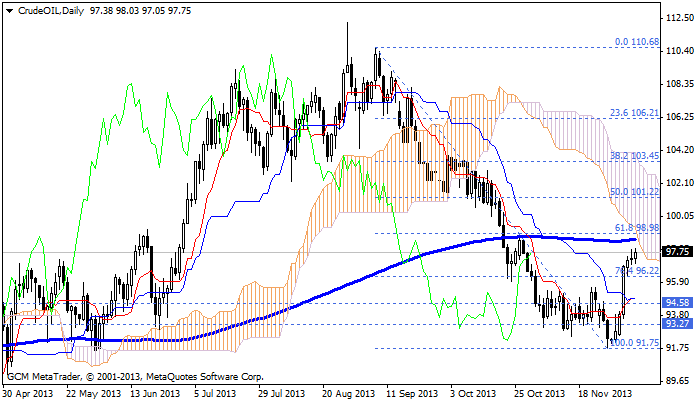Click the small triangle marker in top-left corner

click(6, 9)
